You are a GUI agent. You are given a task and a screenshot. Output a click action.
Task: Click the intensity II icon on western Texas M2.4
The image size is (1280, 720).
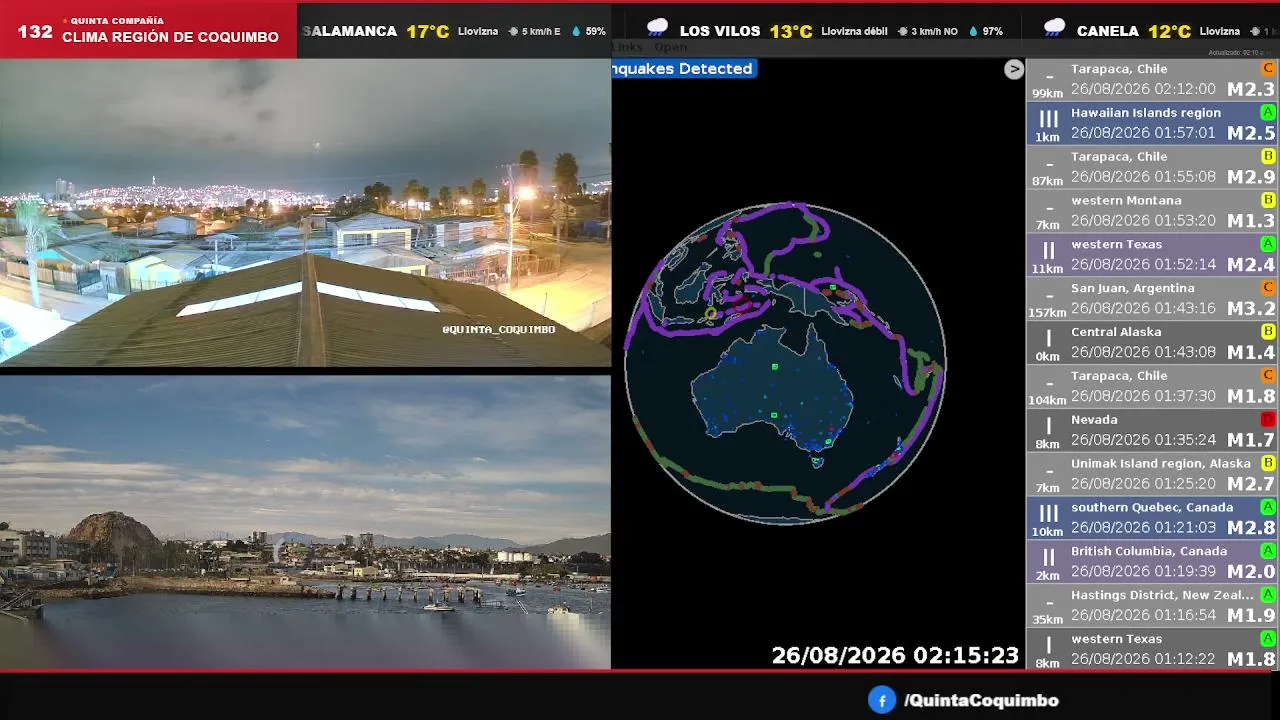1048,251
